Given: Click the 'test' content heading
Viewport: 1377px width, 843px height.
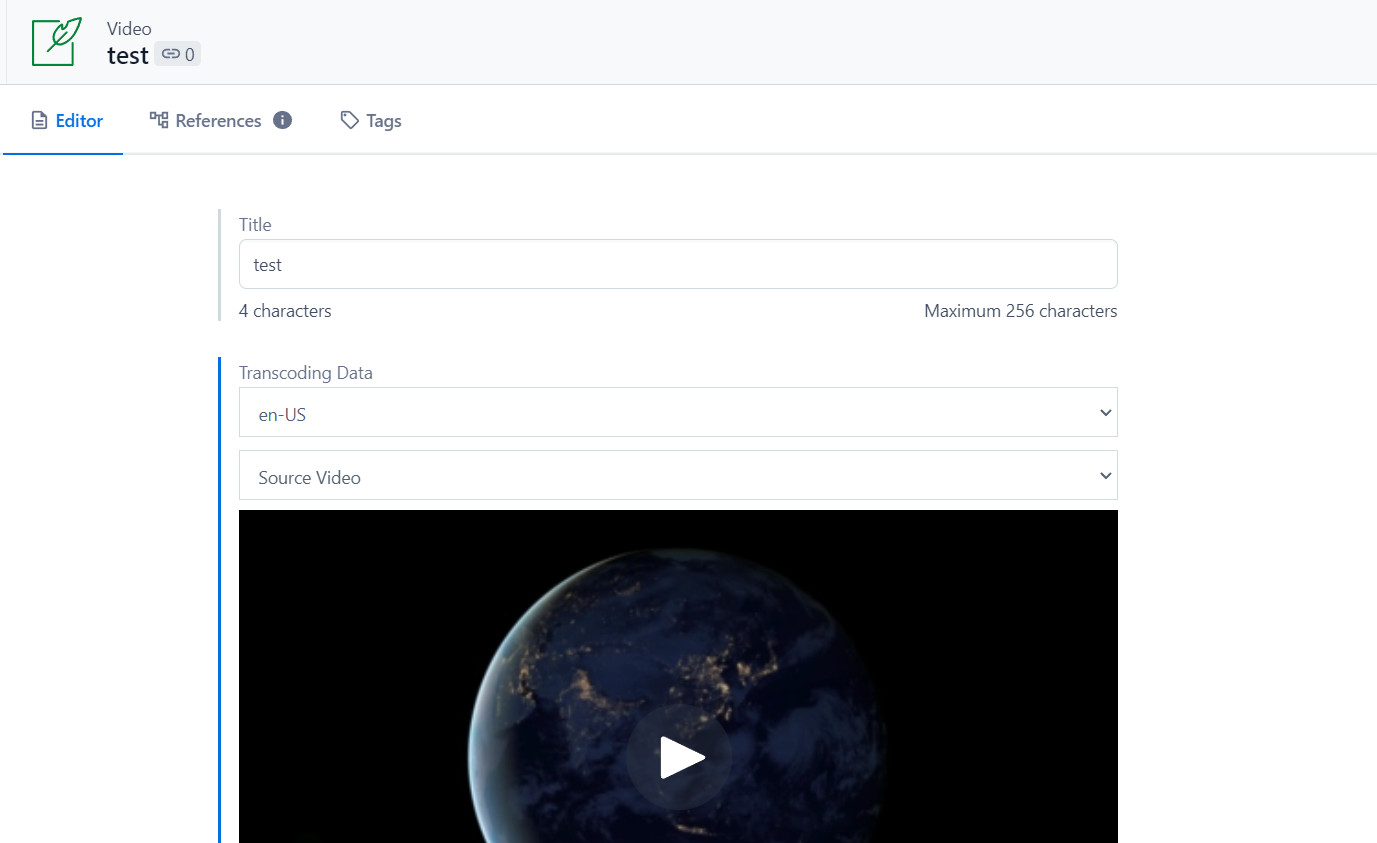Looking at the screenshot, I should click(x=128, y=56).
